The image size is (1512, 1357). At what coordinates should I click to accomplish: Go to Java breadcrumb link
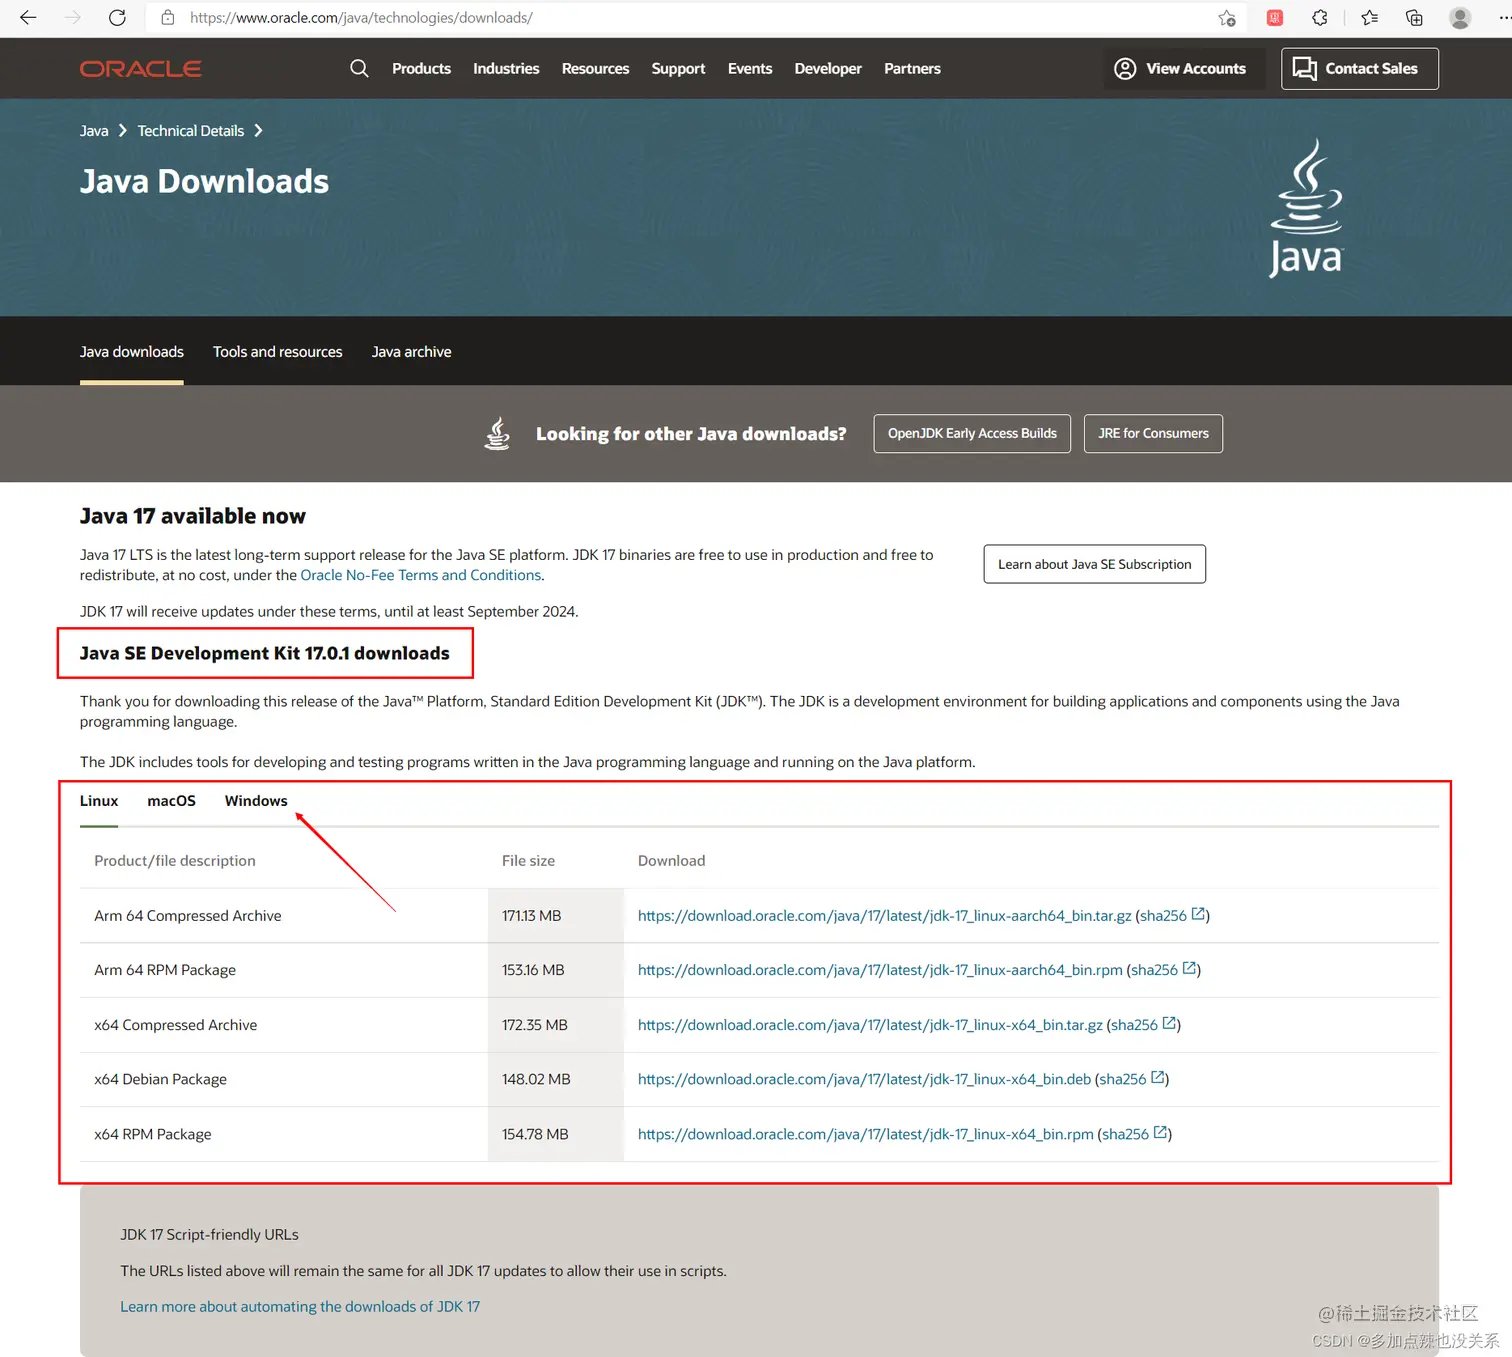tap(94, 131)
